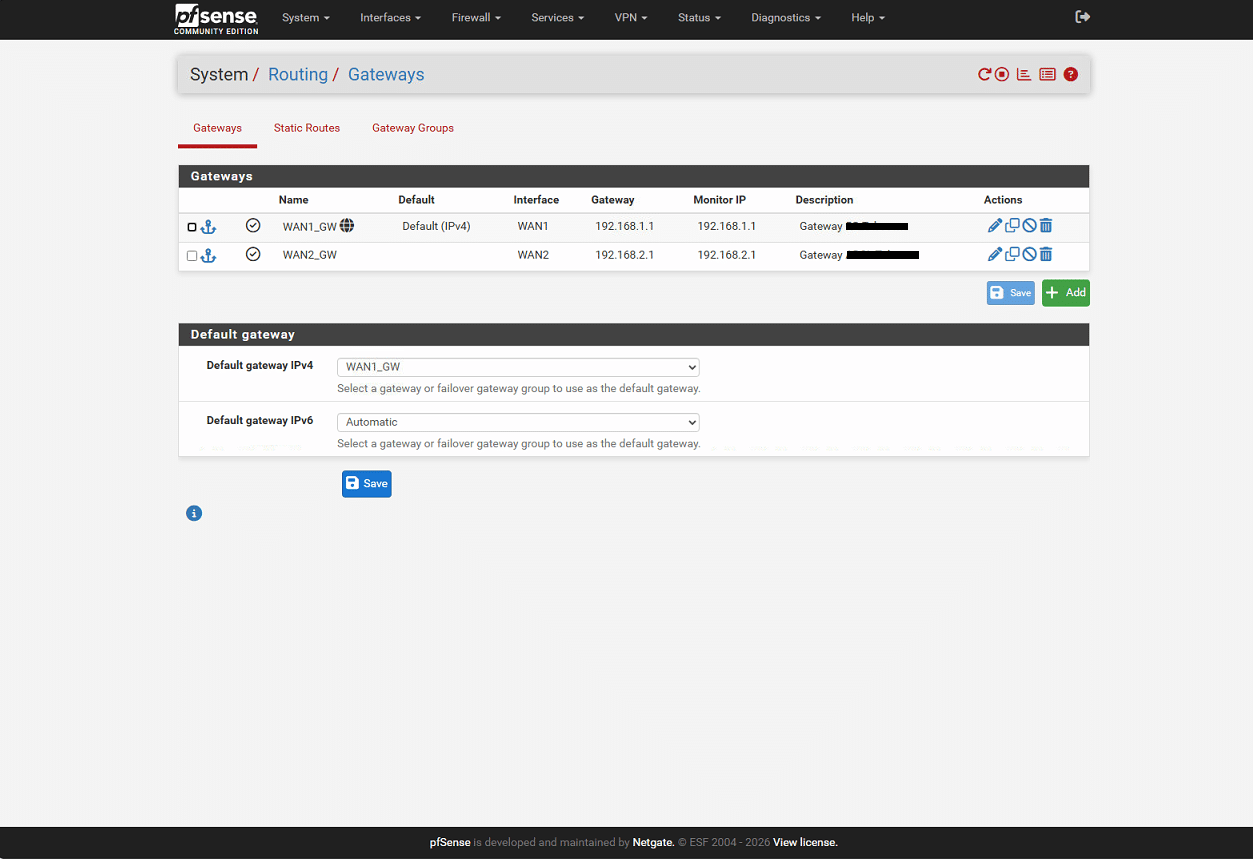Open the Default gateway IPv4 dropdown
Image resolution: width=1253 pixels, height=859 pixels.
tap(518, 367)
